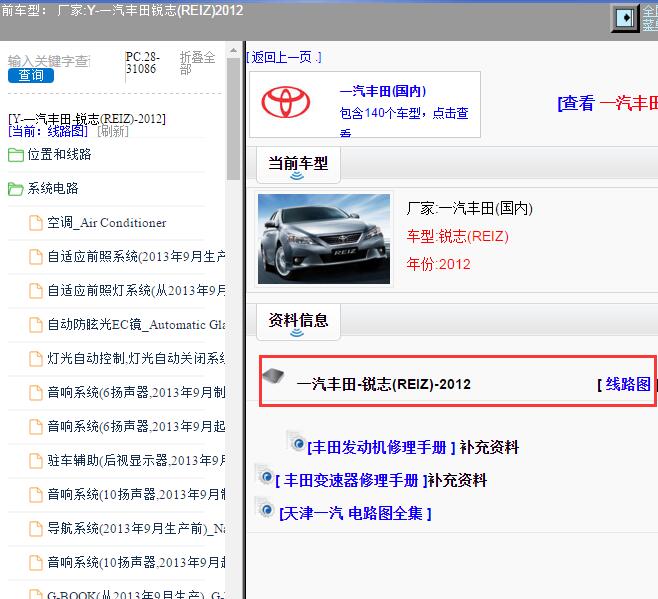Open the 线路图 link in red box

pos(627,384)
